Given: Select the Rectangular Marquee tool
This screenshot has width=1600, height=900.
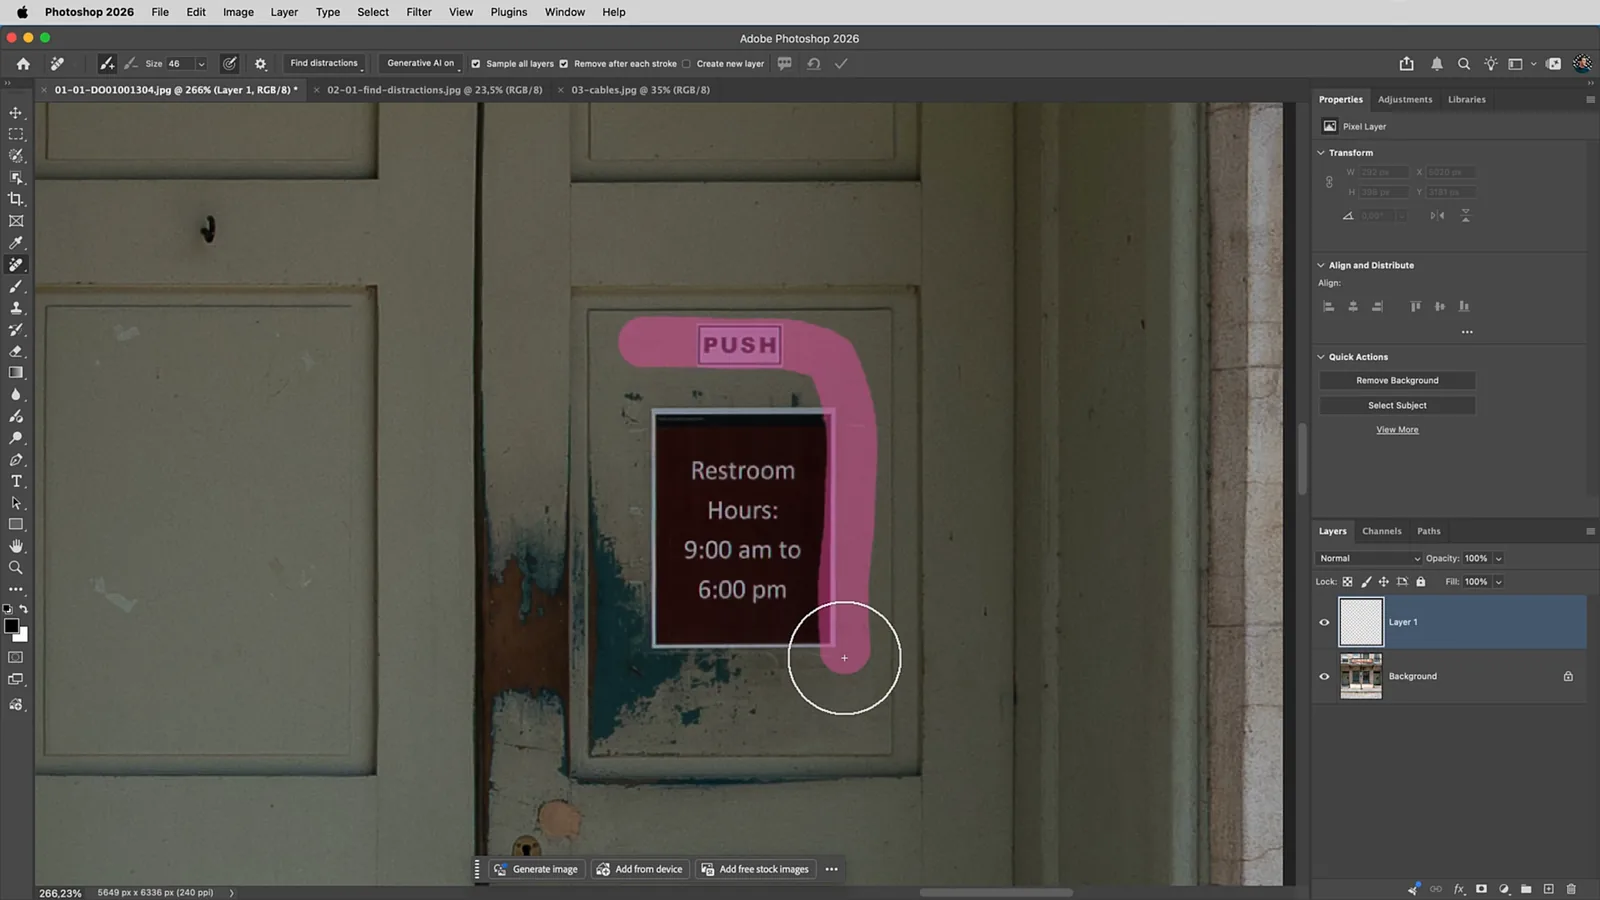Looking at the screenshot, I should (x=16, y=134).
